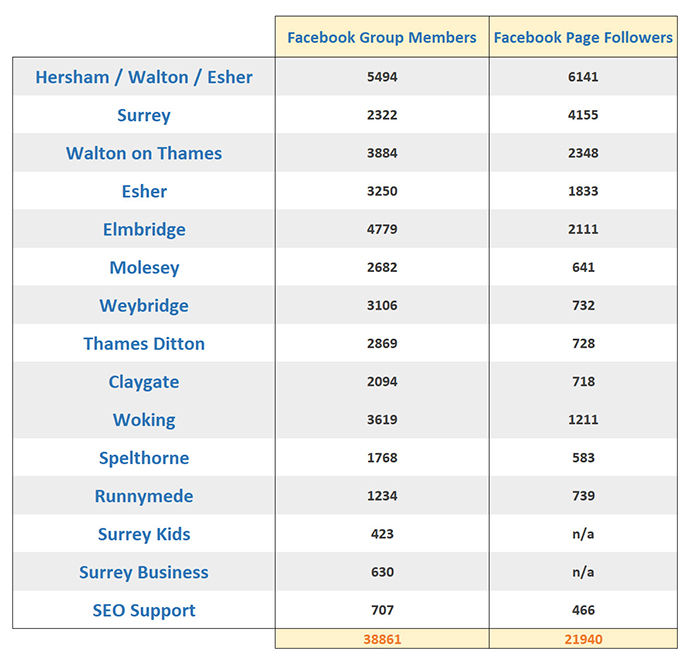Select the Weybridge row label
The height and width of the screenshot is (661, 700).
[x=144, y=305]
